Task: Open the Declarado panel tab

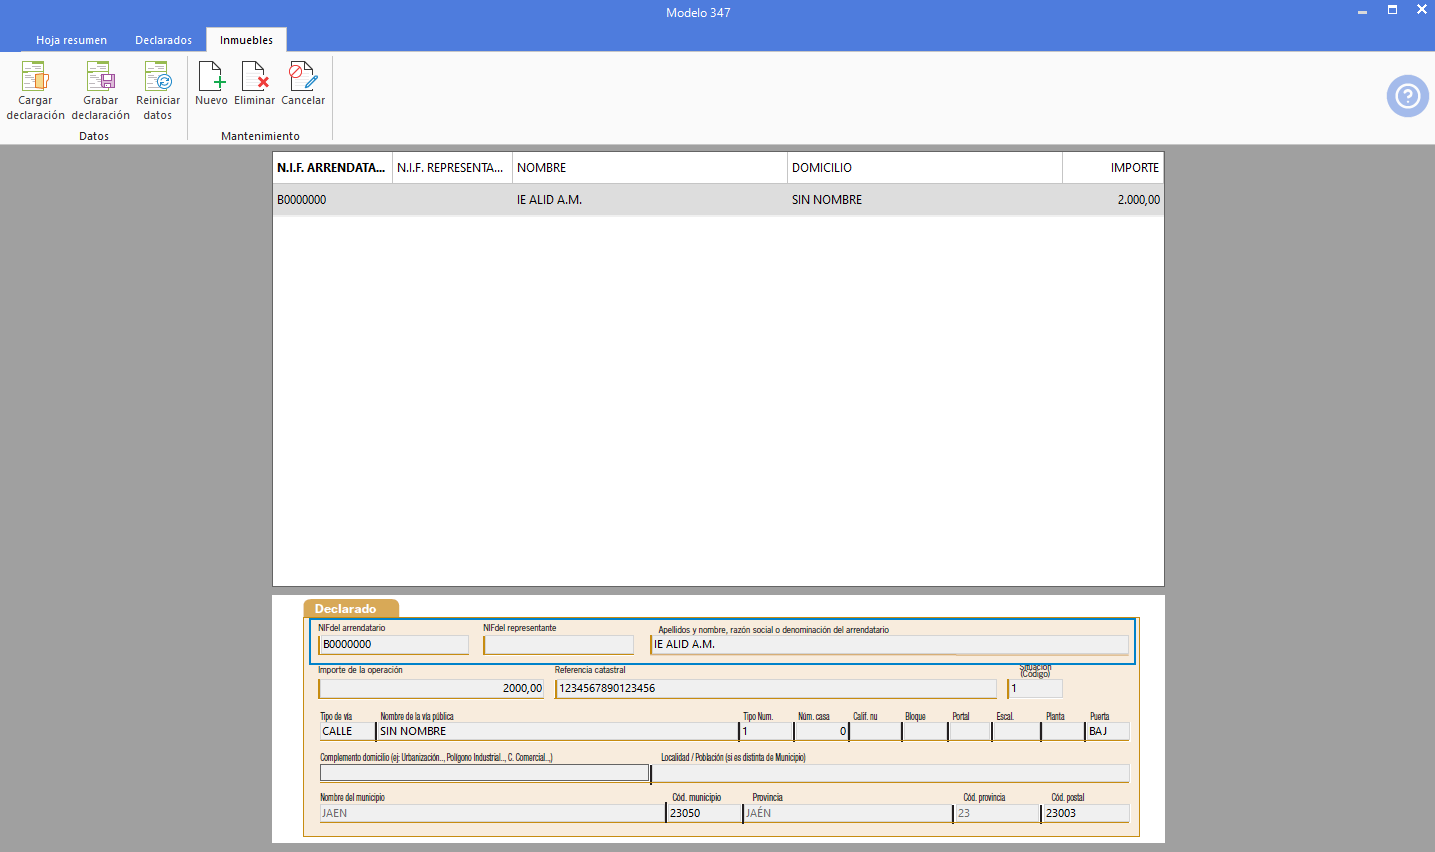Action: click(x=351, y=608)
